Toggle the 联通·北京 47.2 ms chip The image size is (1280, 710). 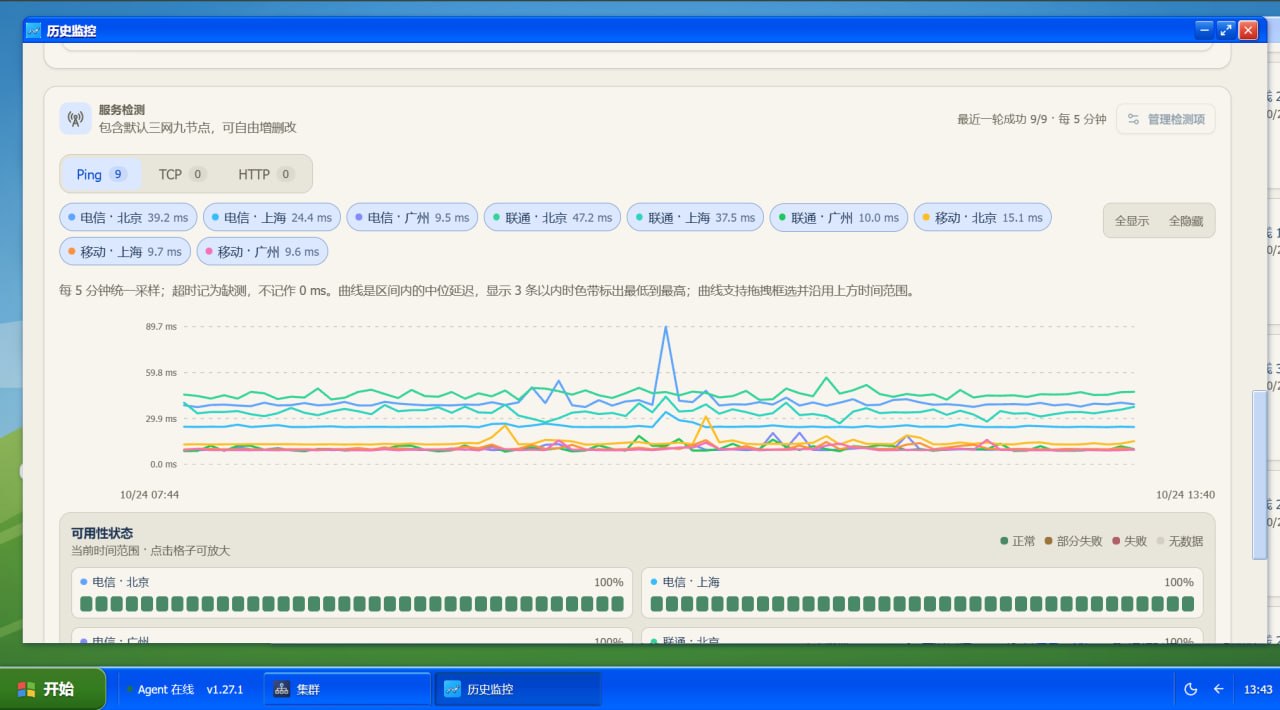click(552, 217)
